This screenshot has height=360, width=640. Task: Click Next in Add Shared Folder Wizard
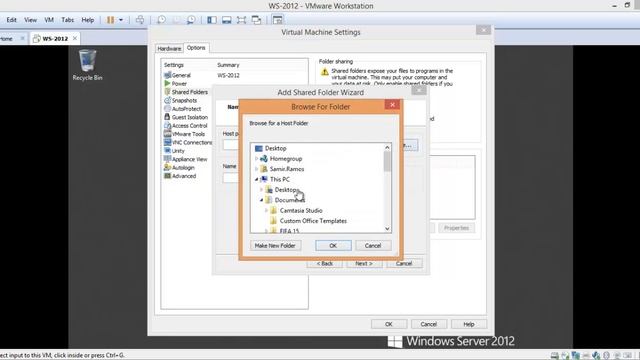[364, 264]
